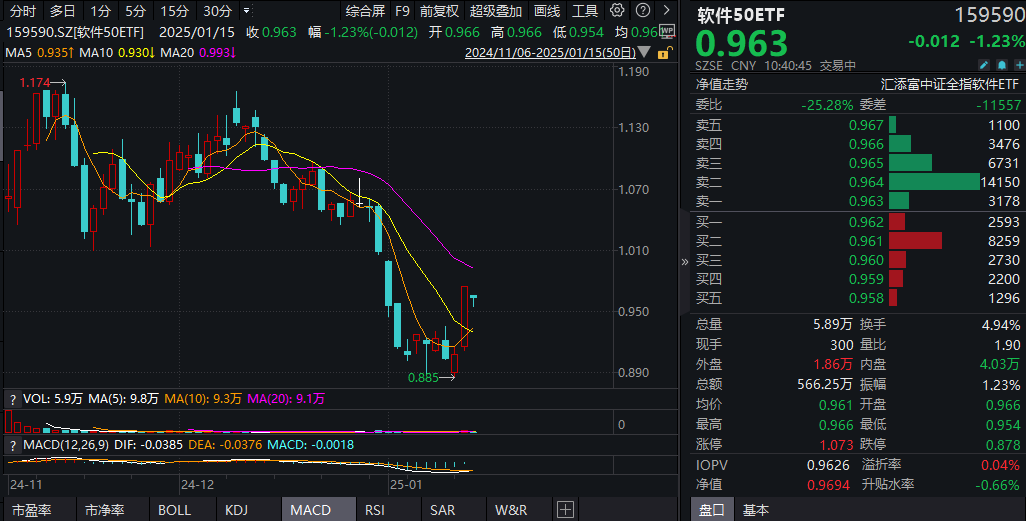The image size is (1026, 521).
Task: Select the 30分 period
Action: pyautogui.click(x=217, y=11)
